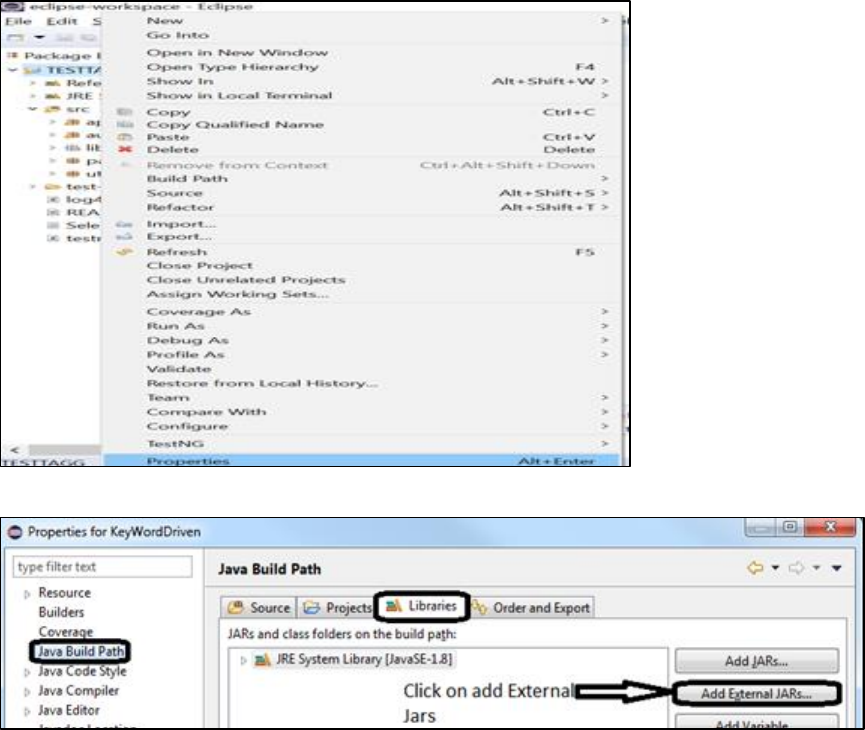
Task: Open the view menu triangle in Properties header
Action: tap(837, 568)
